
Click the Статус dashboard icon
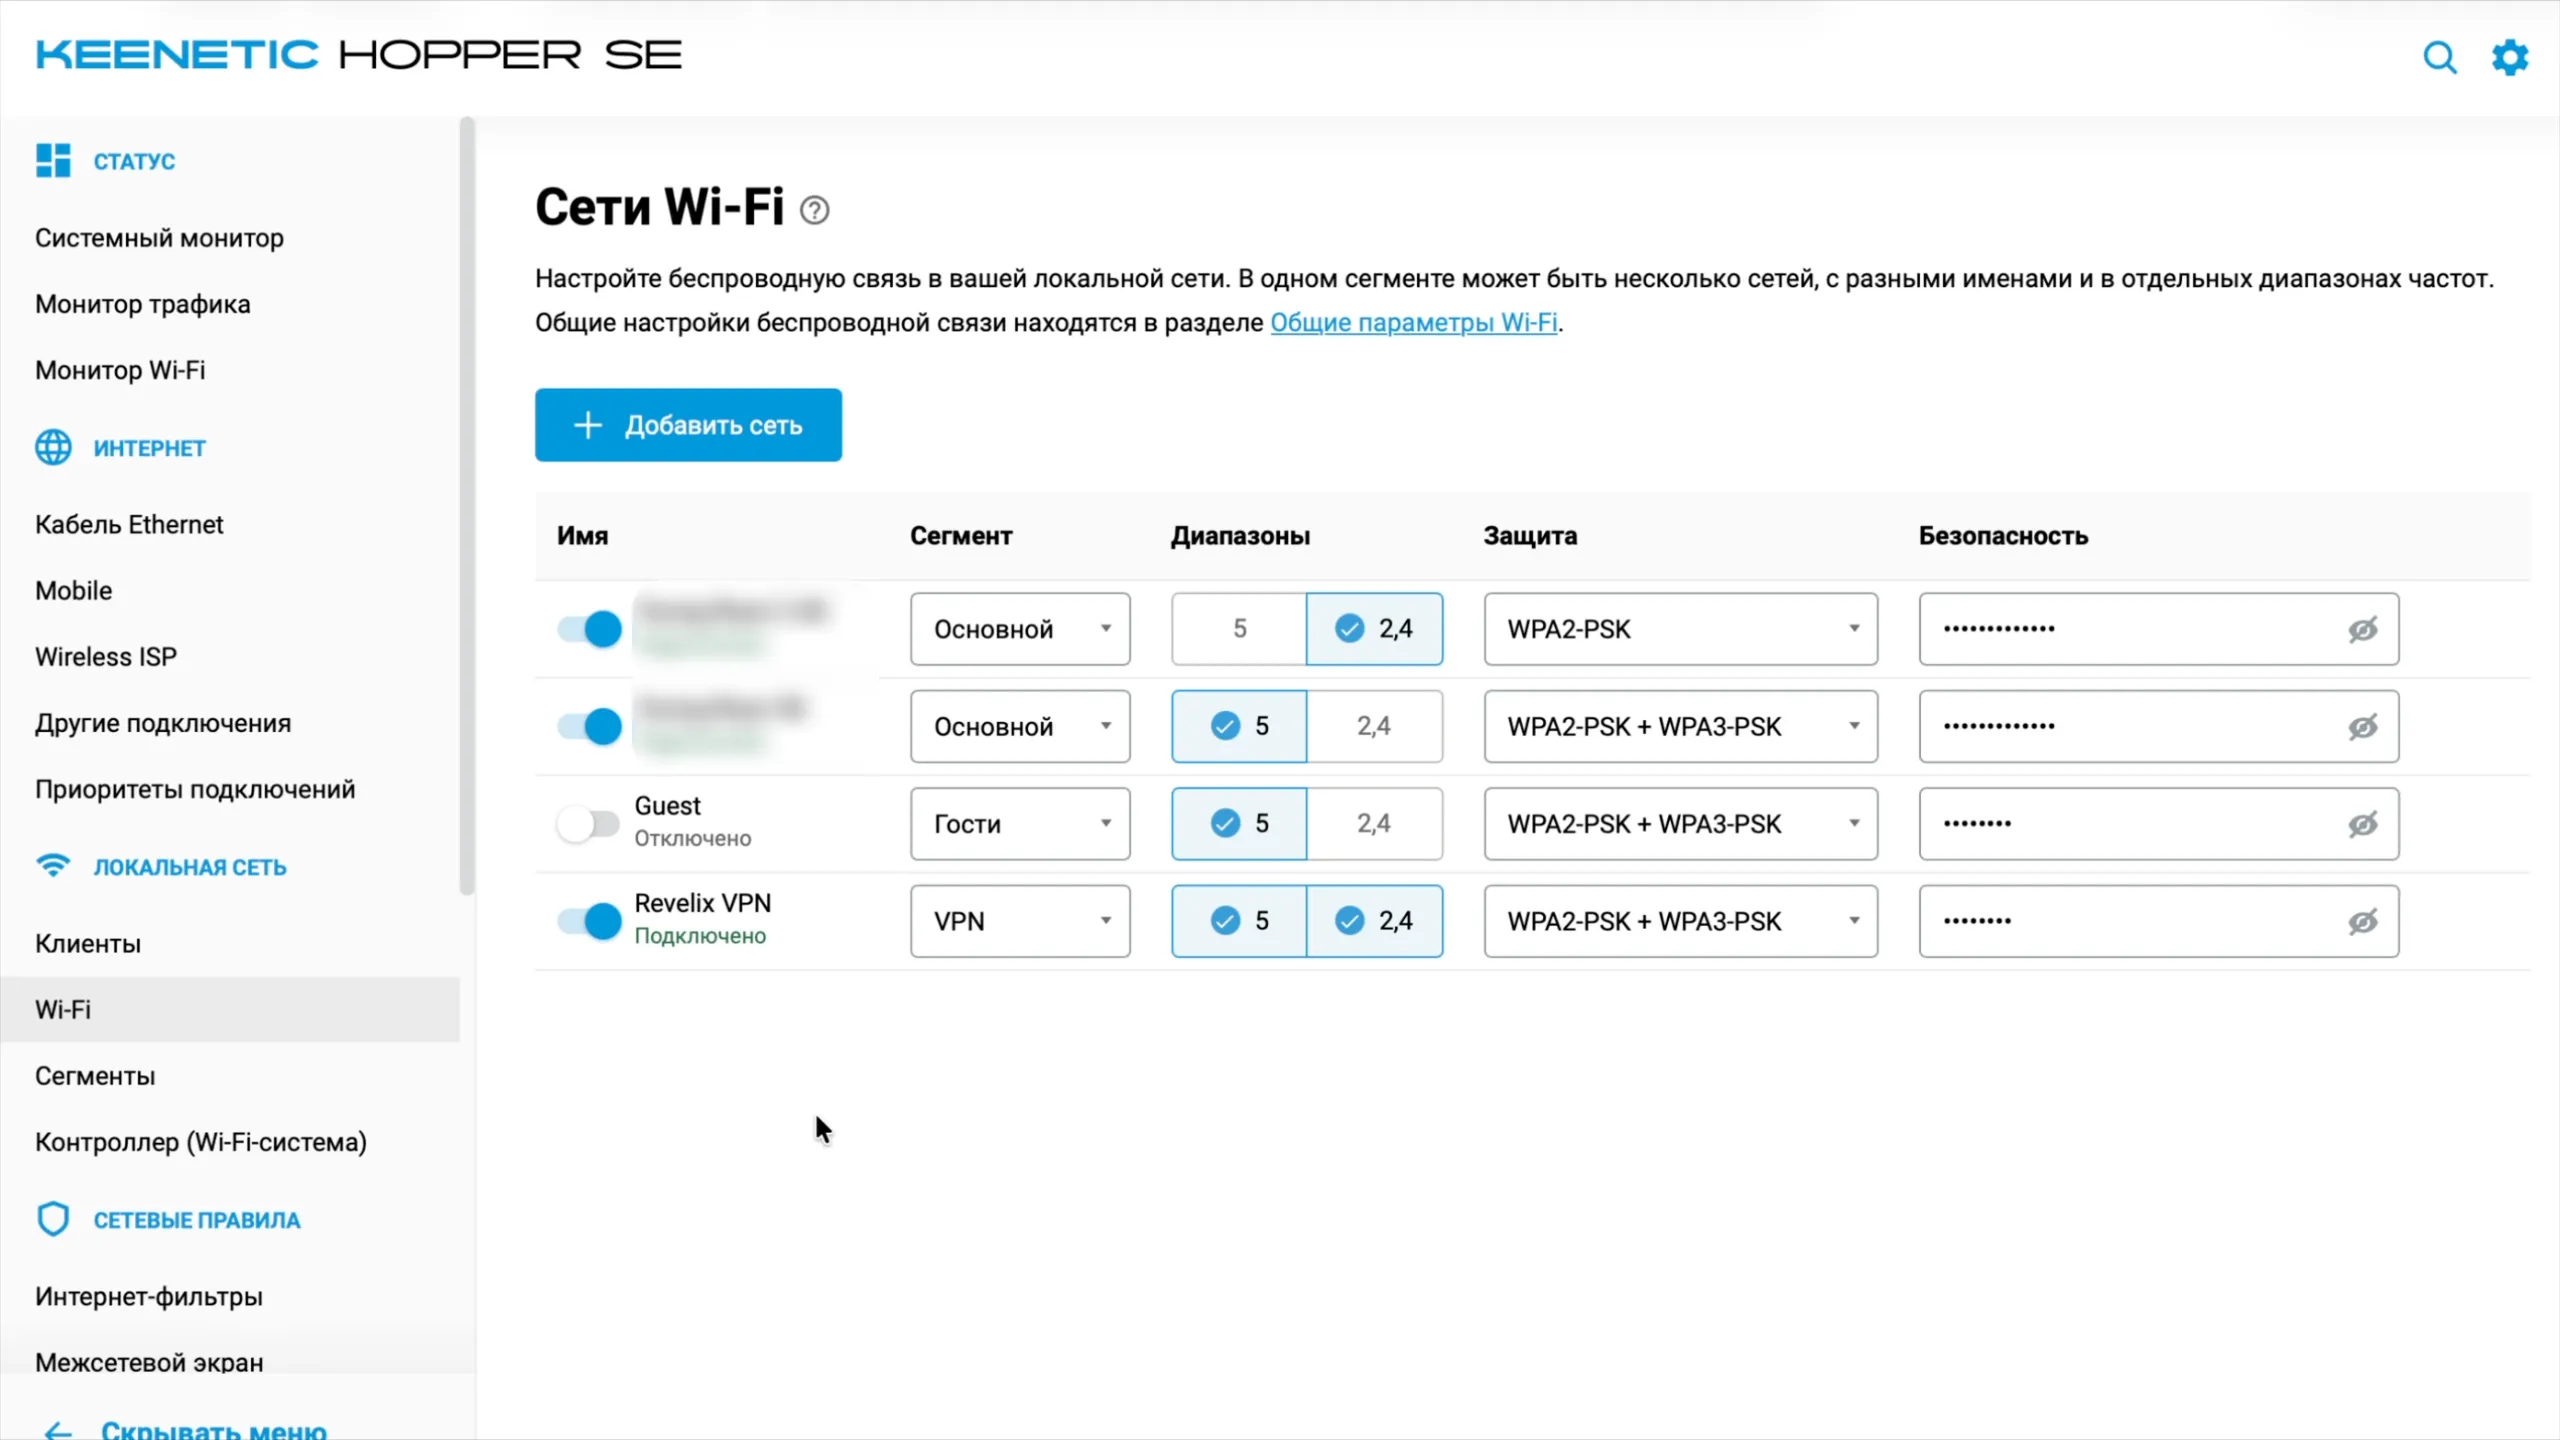pos(53,161)
